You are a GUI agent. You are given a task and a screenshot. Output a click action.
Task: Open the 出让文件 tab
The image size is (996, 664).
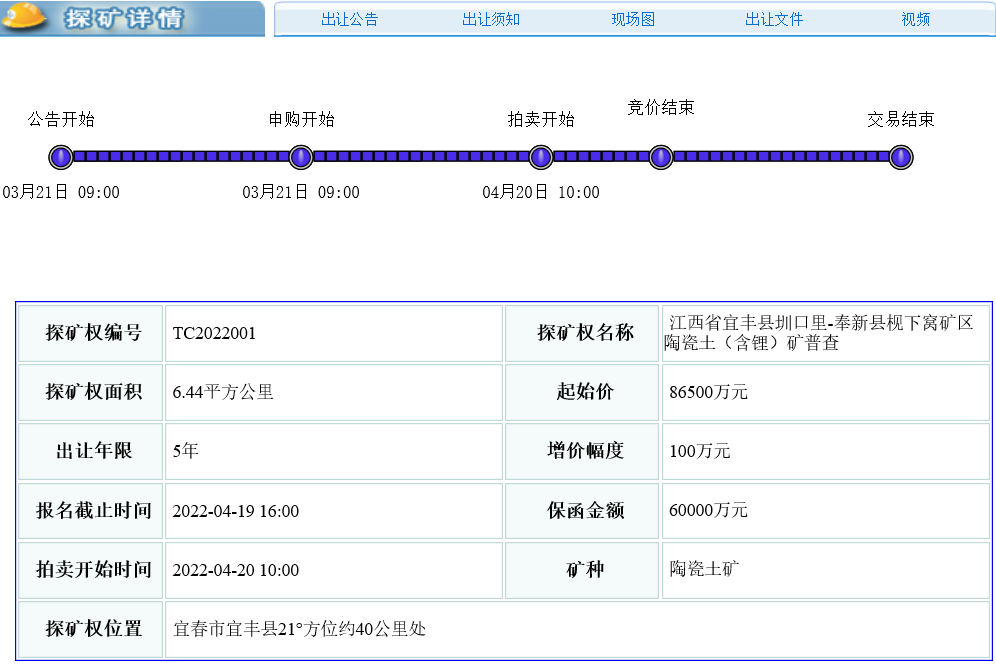[x=774, y=19]
